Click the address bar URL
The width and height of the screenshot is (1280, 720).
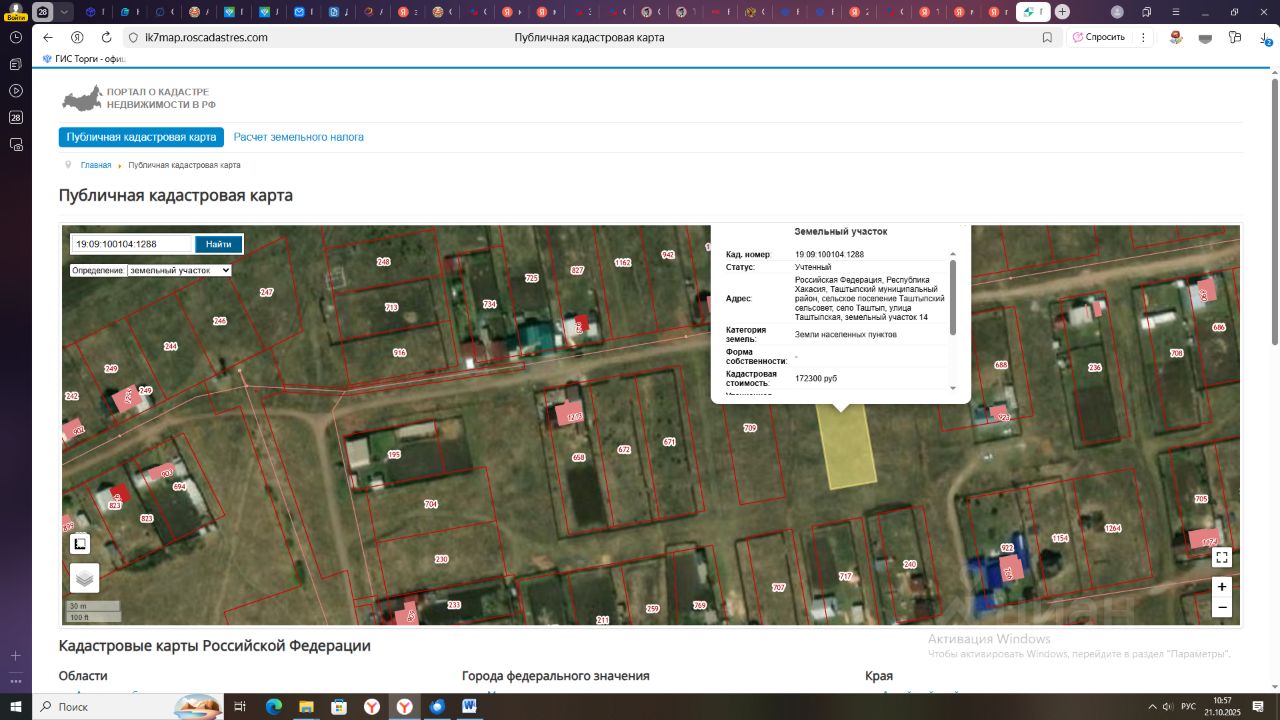207,37
